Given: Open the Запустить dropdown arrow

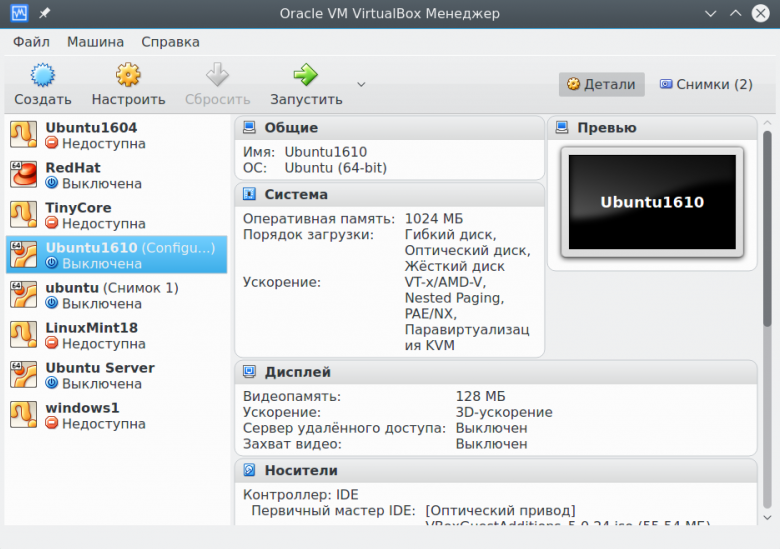Looking at the screenshot, I should 362,85.
